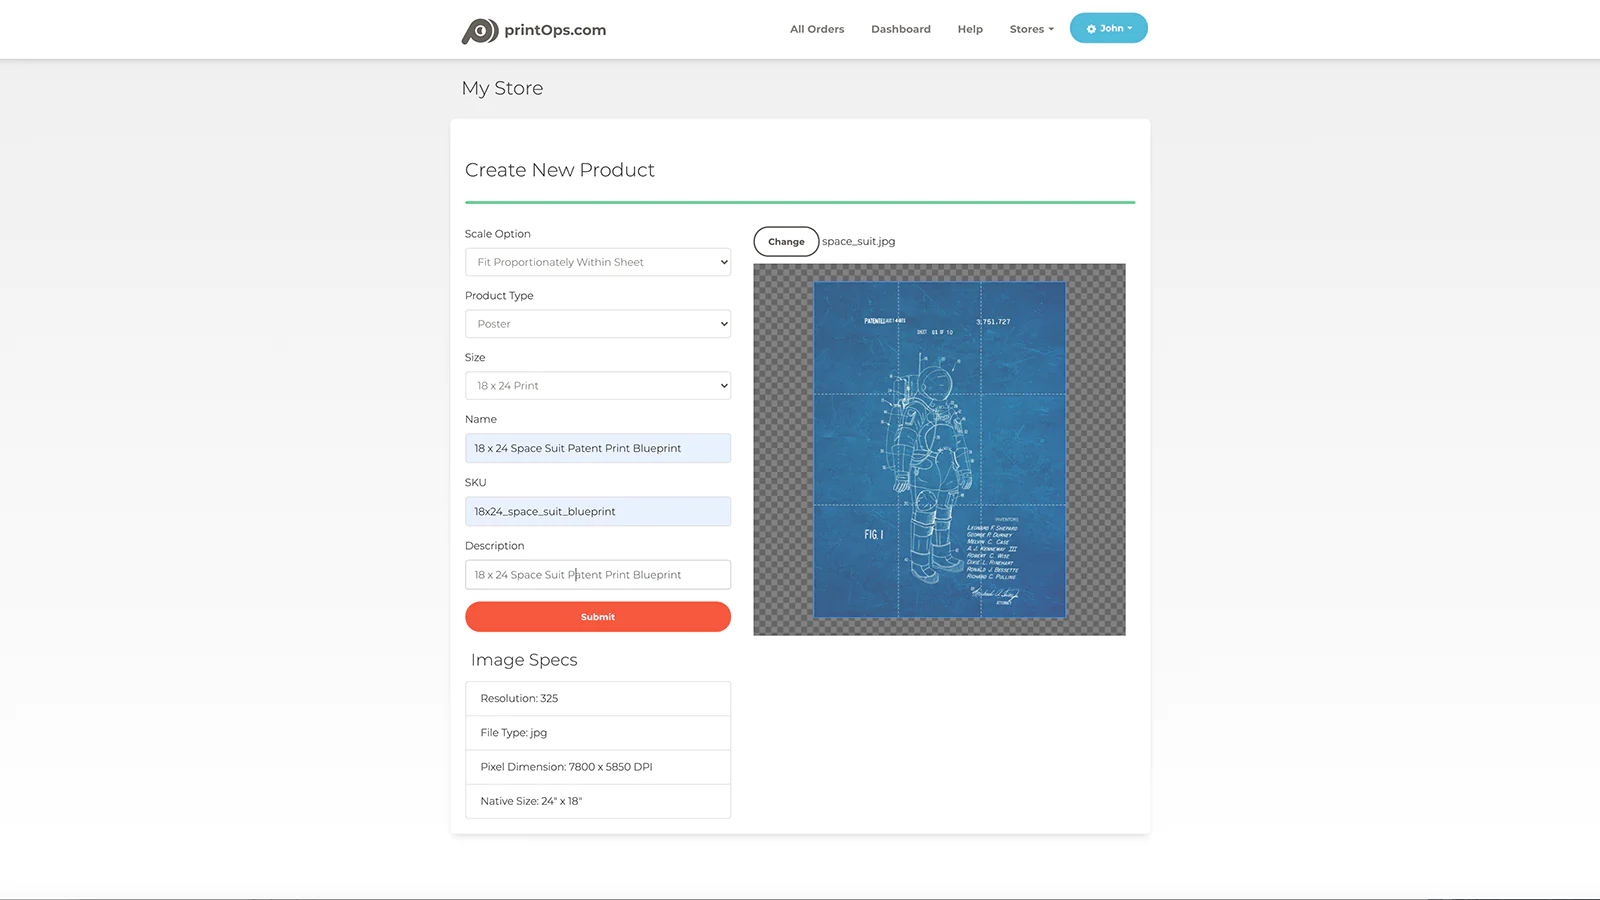Open the John account menu
Viewport: 1600px width, 900px height.
(x=1108, y=29)
